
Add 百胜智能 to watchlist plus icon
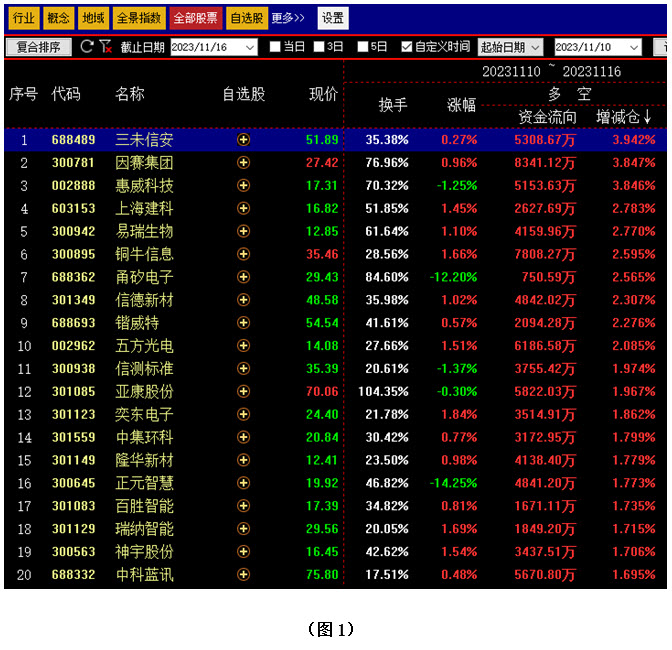pos(243,506)
